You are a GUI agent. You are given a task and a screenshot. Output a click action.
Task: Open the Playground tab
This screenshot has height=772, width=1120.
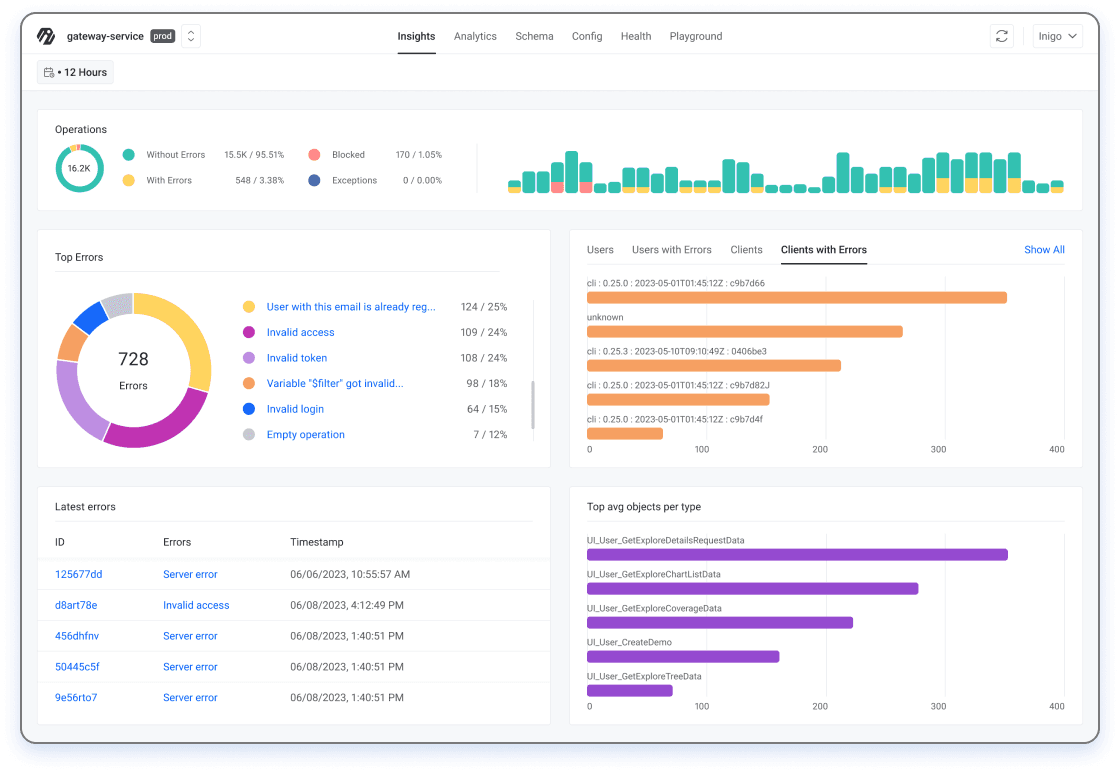click(696, 36)
